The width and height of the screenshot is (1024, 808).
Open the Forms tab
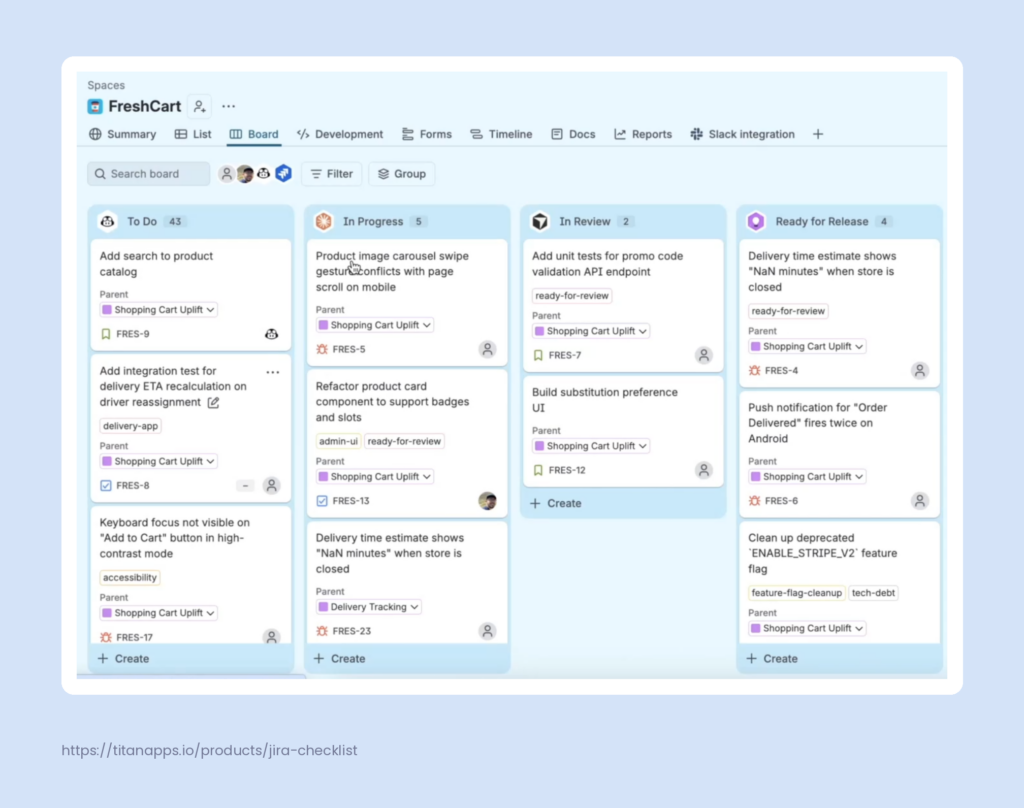427,134
